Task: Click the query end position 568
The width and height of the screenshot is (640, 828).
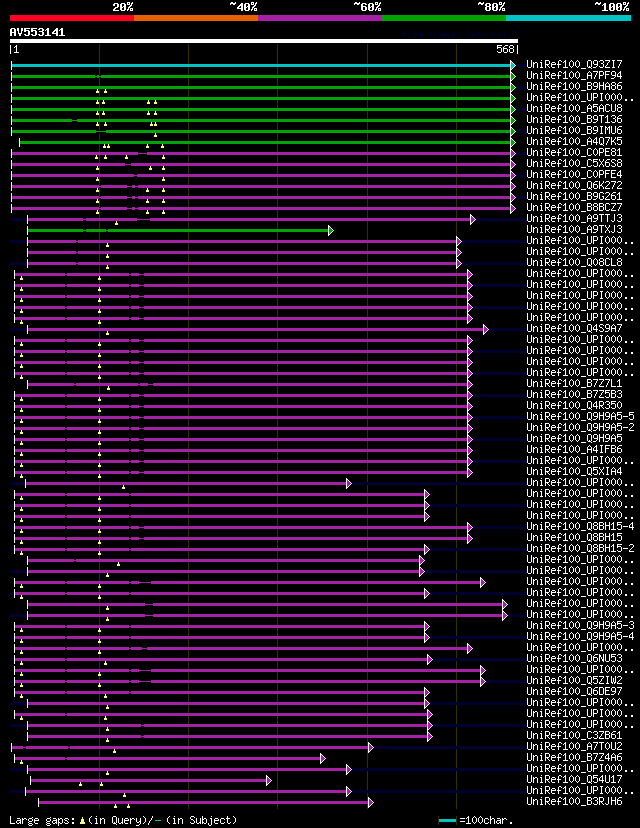Action: point(505,49)
